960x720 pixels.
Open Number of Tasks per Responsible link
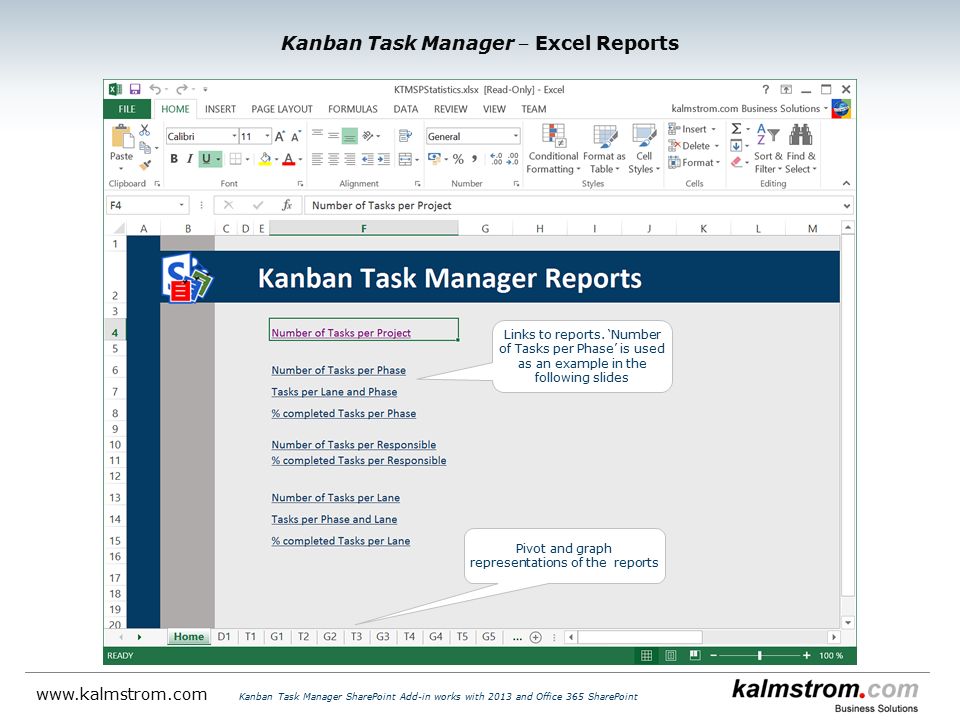click(354, 445)
